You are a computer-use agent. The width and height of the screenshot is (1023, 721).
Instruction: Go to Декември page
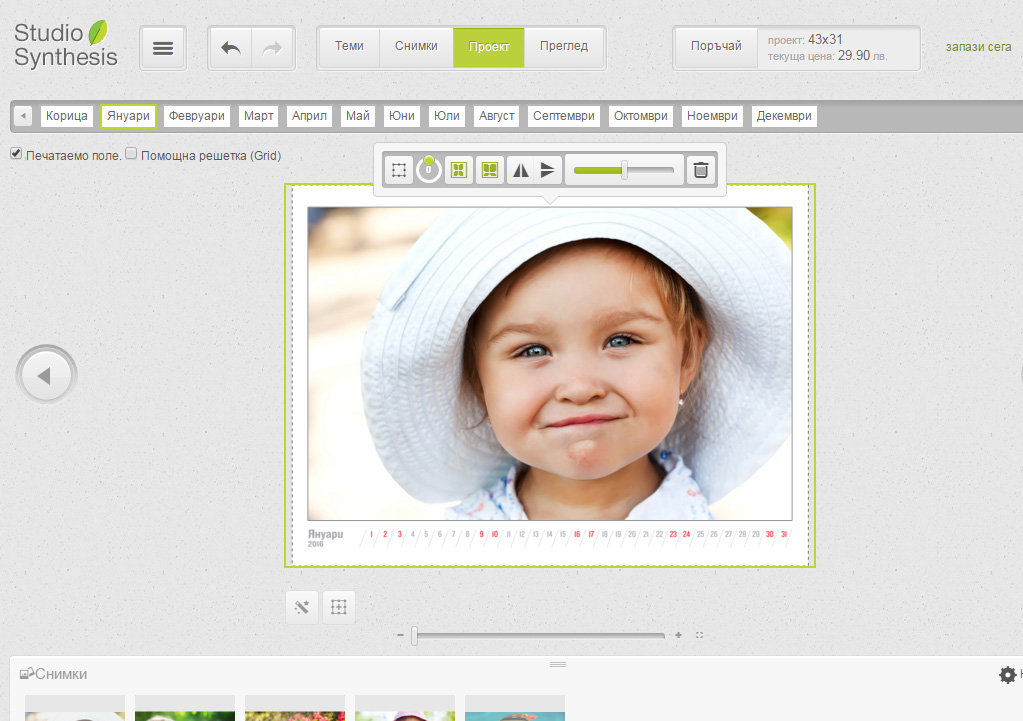[784, 116]
